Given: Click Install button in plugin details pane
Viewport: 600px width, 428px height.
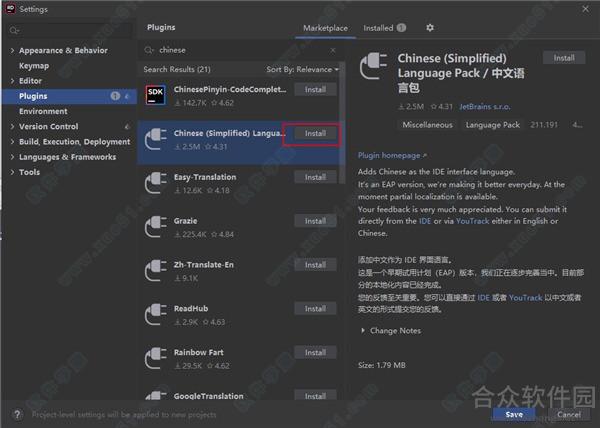Looking at the screenshot, I should (564, 58).
